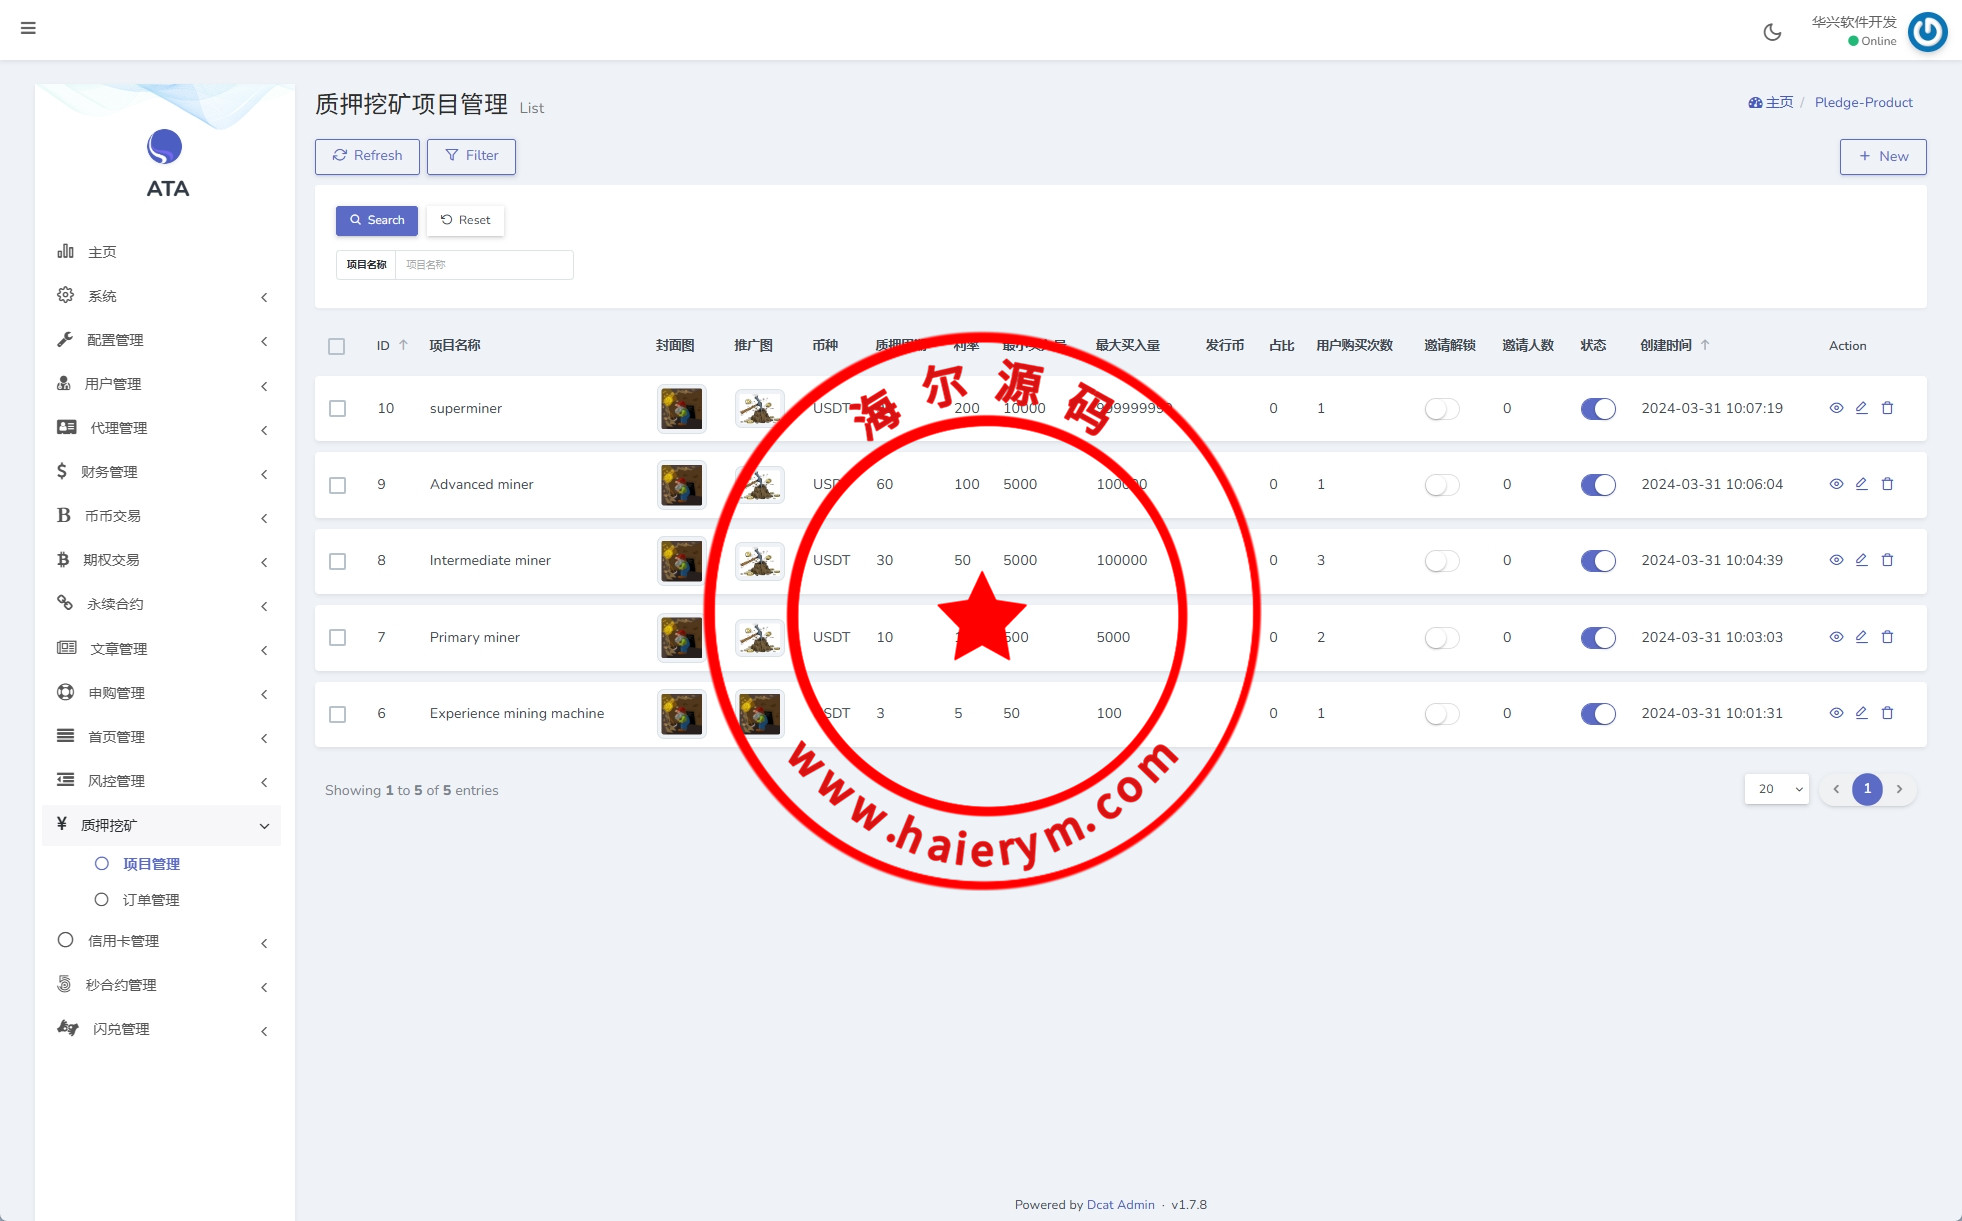Open 订单管理 submenu item
The width and height of the screenshot is (1962, 1221).
tap(151, 900)
